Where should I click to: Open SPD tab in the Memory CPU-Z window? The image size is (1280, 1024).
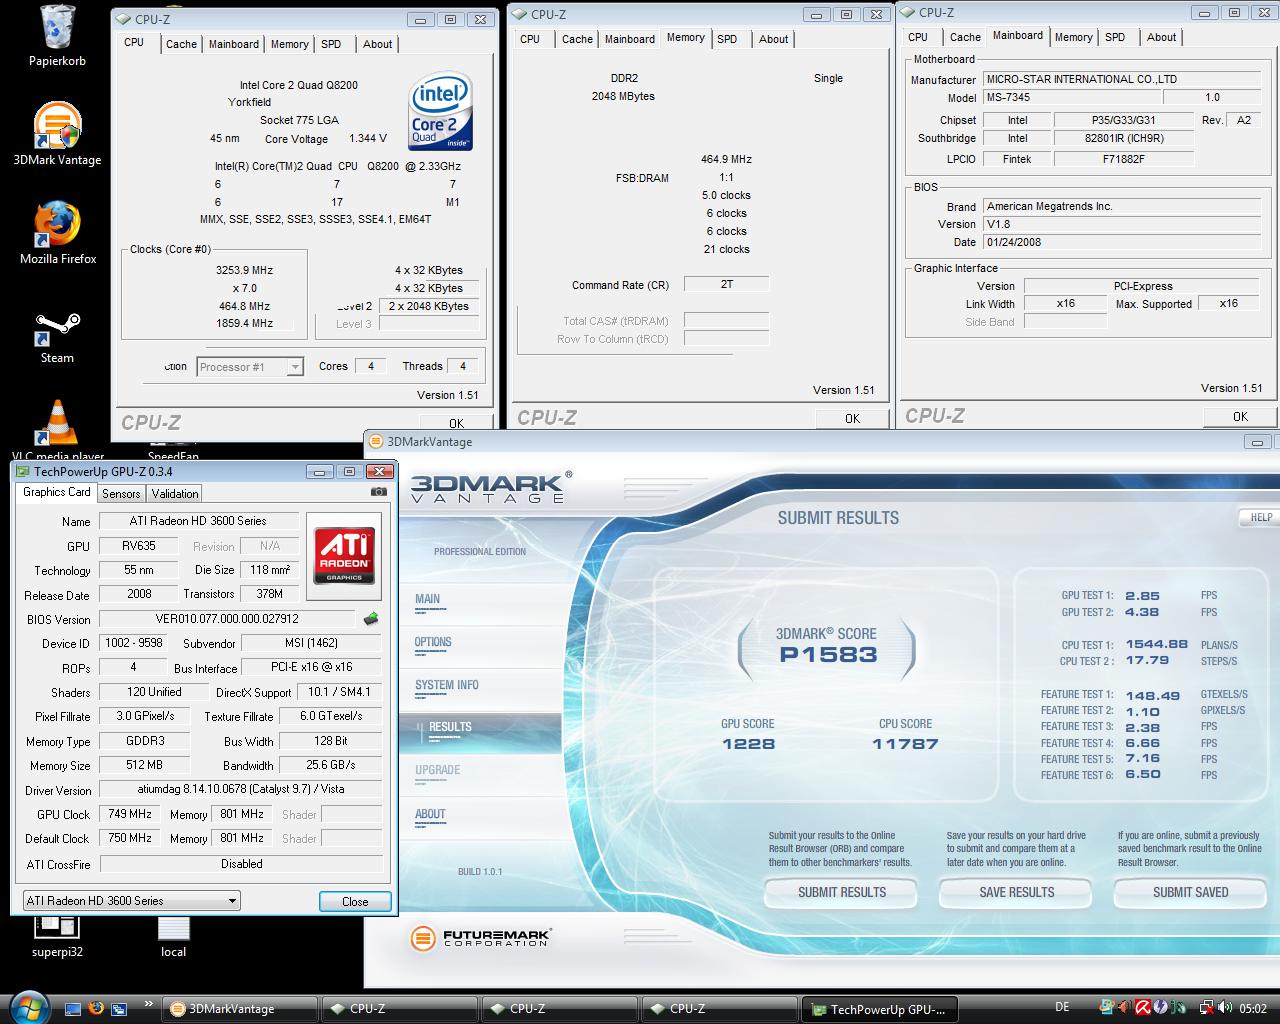[727, 39]
